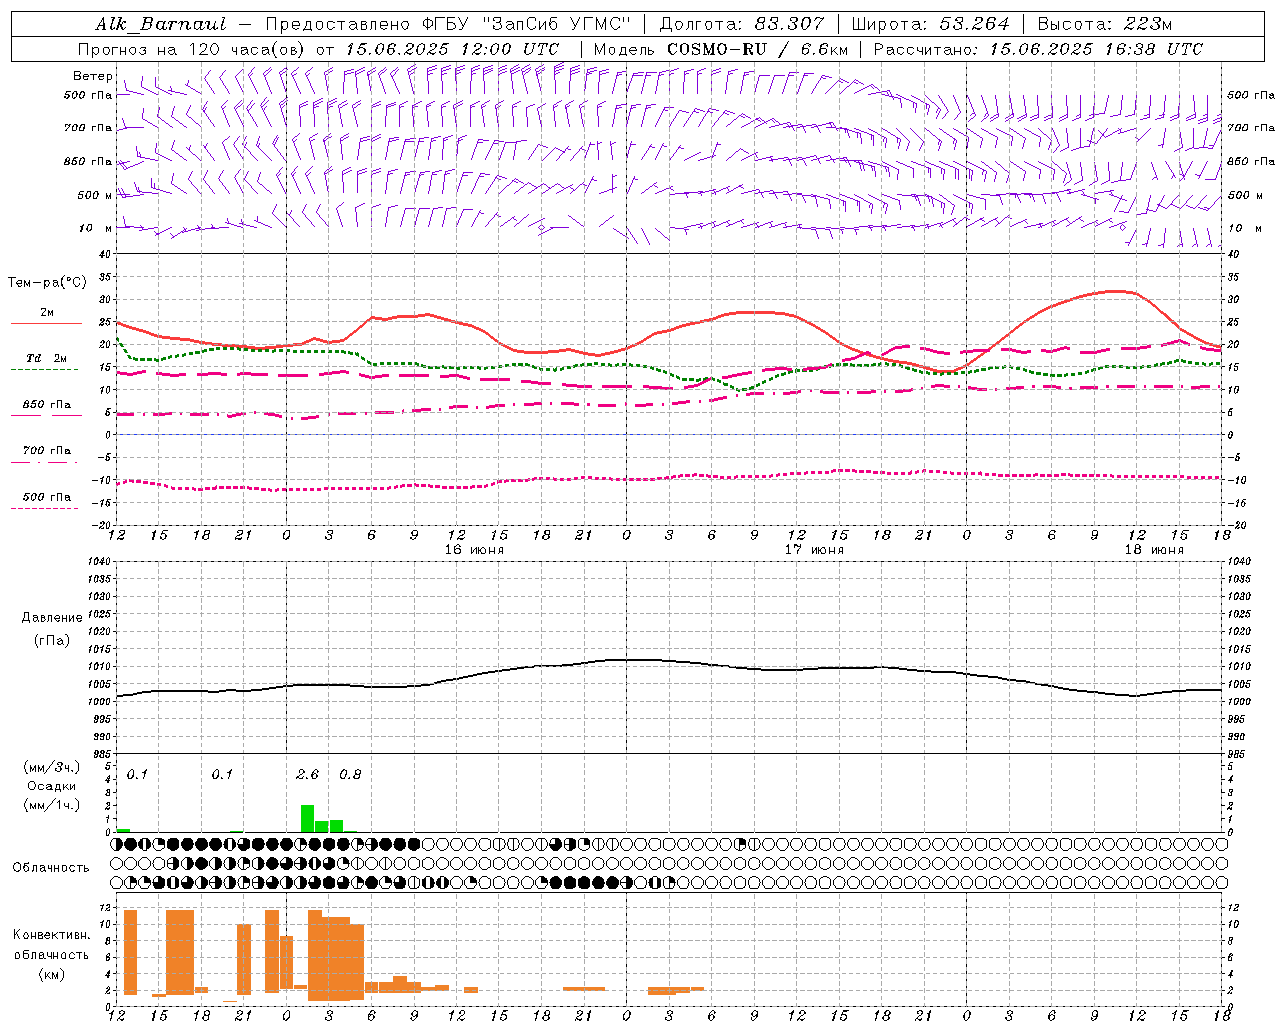Click the Прогноз на 120 часа(ов) text
The height and width of the screenshot is (1024, 1280).
point(192,49)
